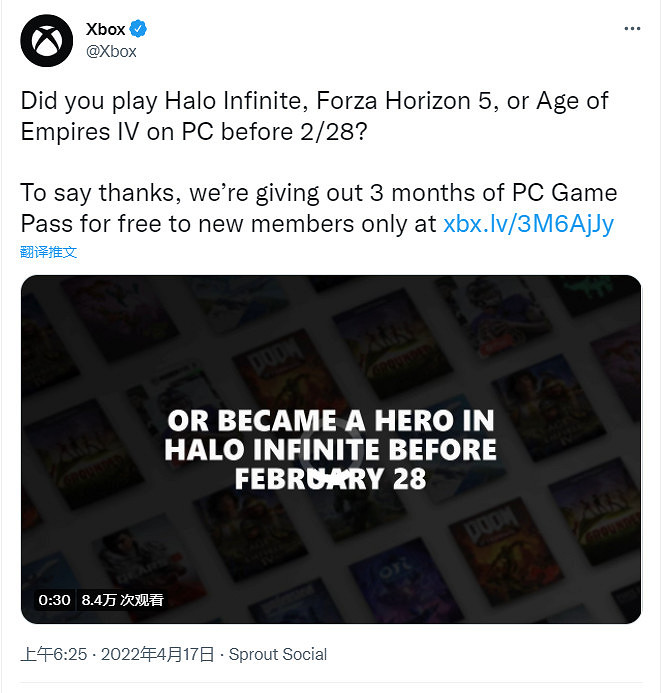662x693 pixels.
Task: Click the "HALO INFINITE BEFORE" caption line
Action: point(331,449)
